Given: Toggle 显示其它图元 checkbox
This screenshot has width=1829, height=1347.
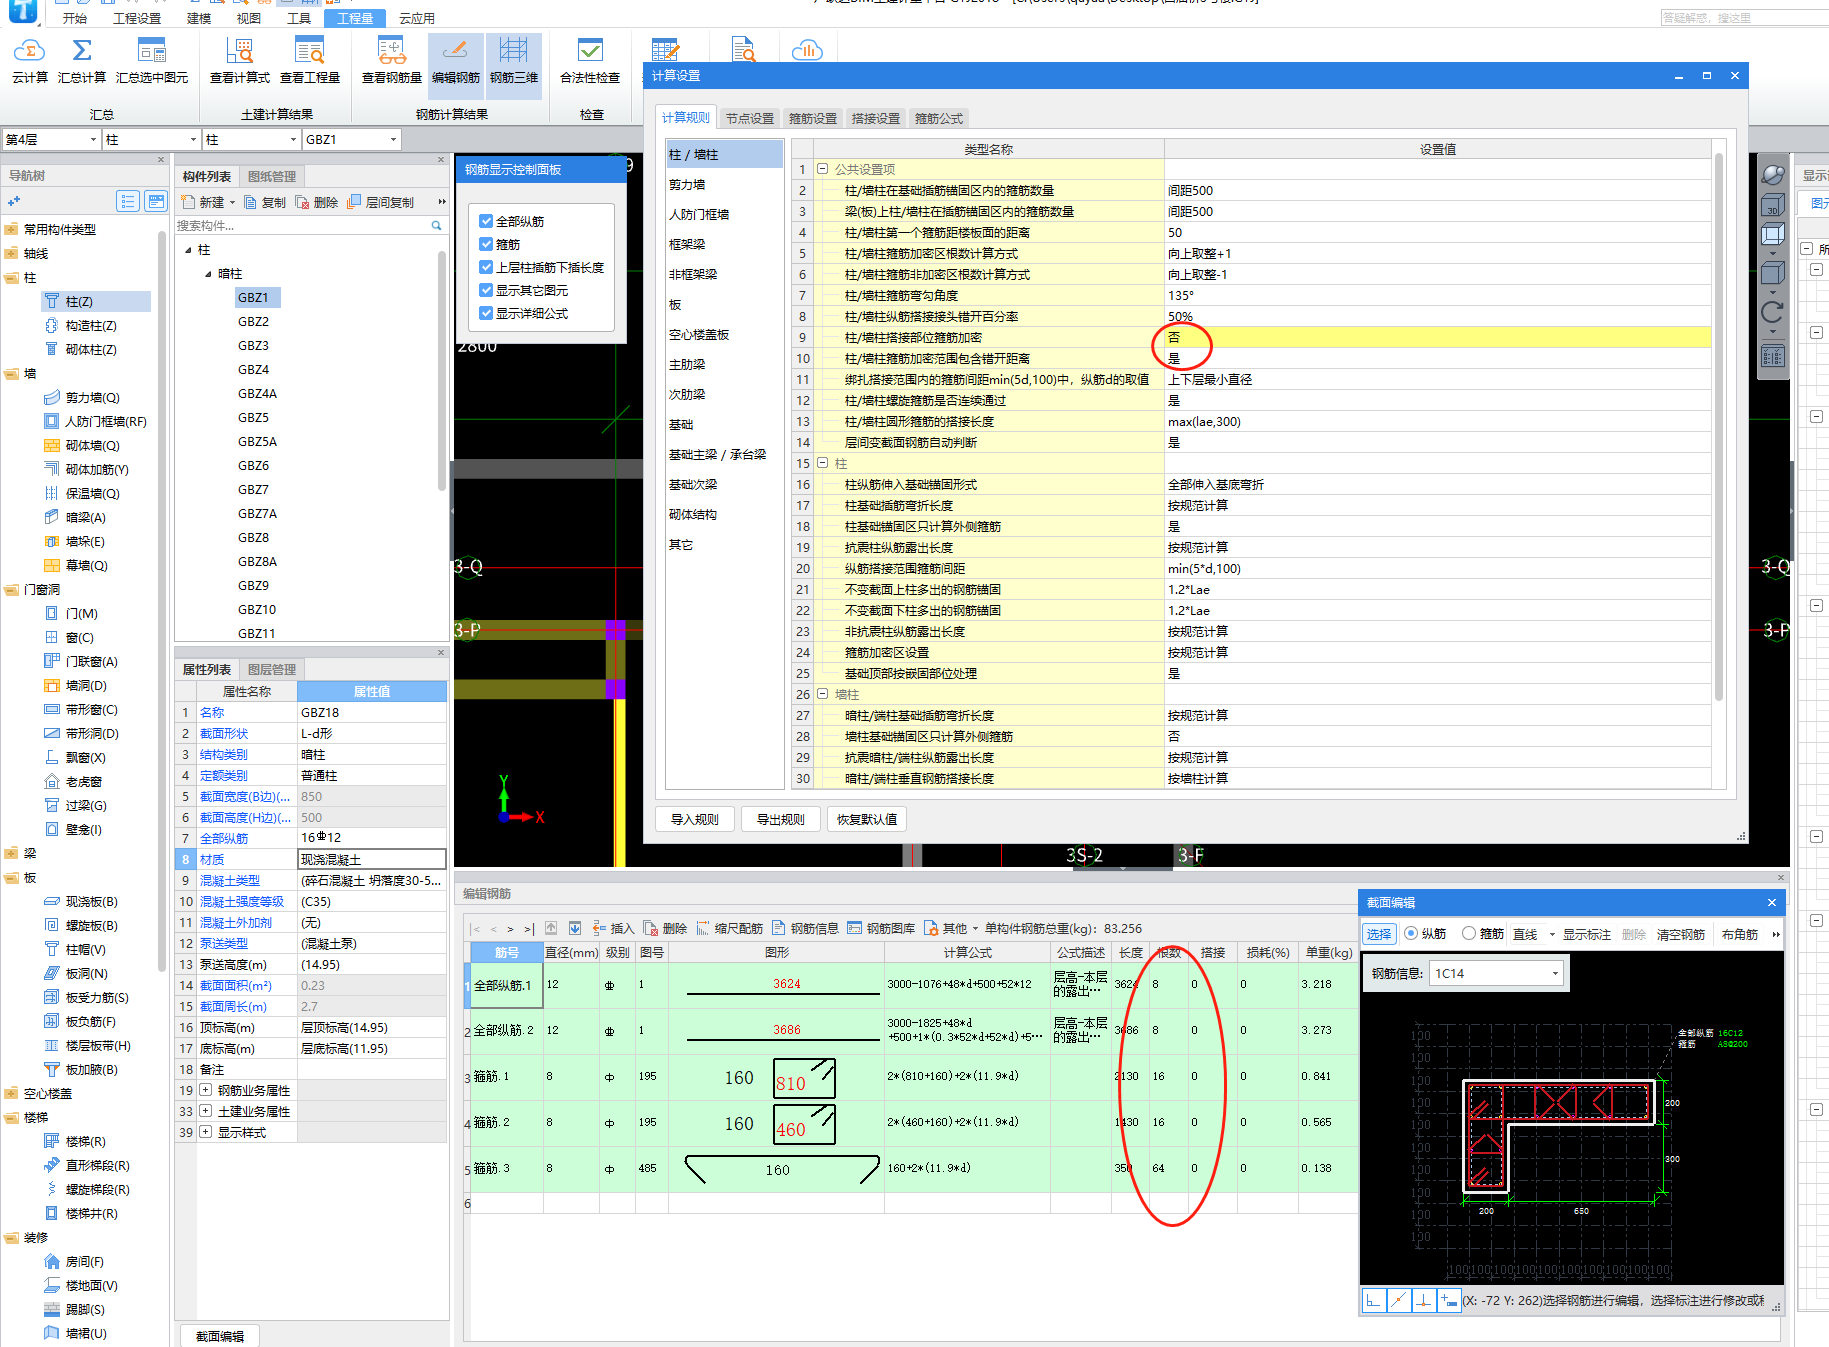Looking at the screenshot, I should (486, 290).
